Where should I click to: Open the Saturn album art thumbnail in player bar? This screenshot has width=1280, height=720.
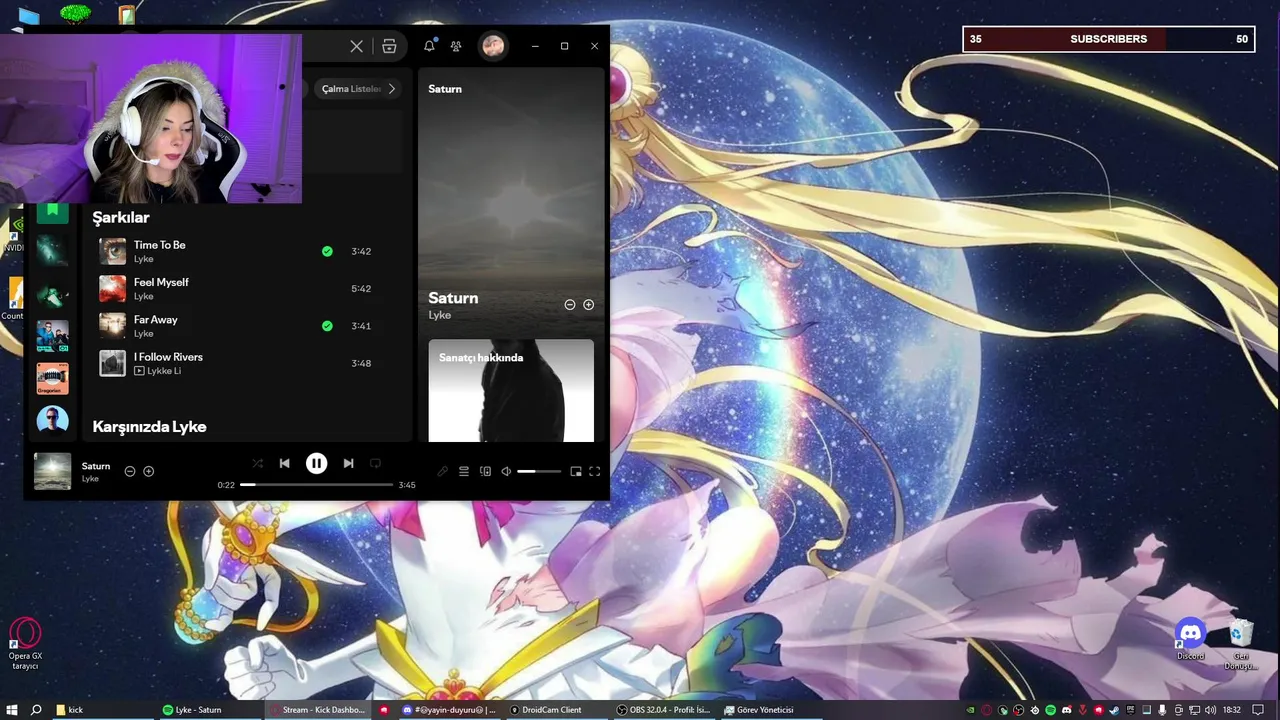[53, 471]
